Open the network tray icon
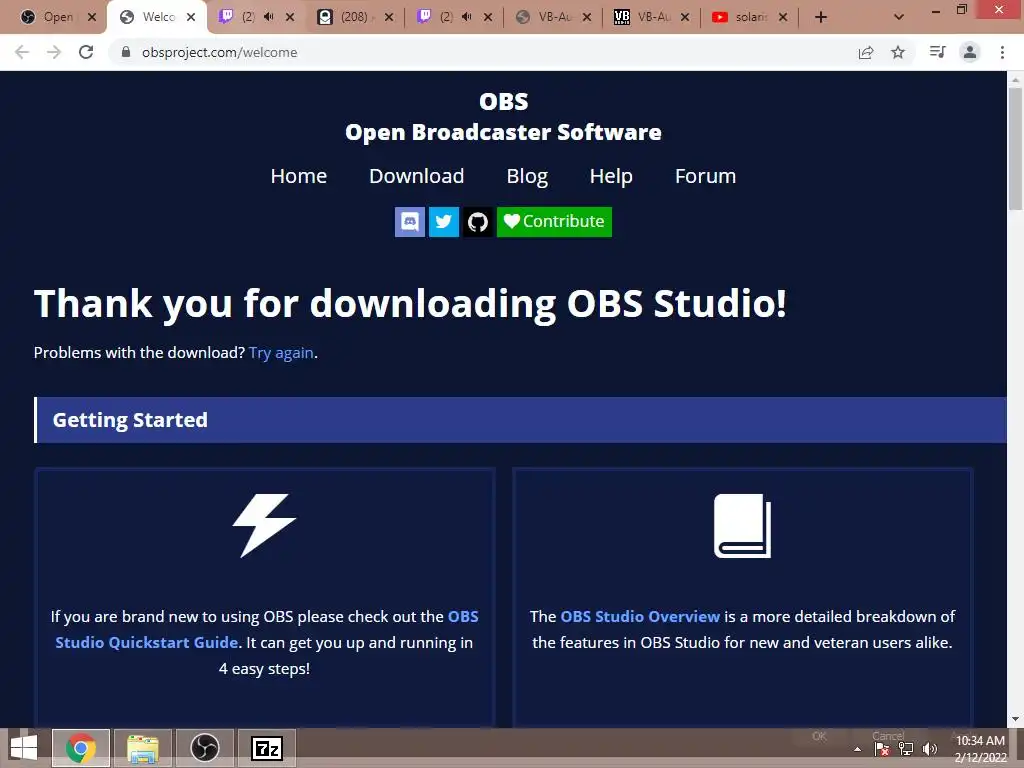This screenshot has width=1024, height=768. point(906,749)
